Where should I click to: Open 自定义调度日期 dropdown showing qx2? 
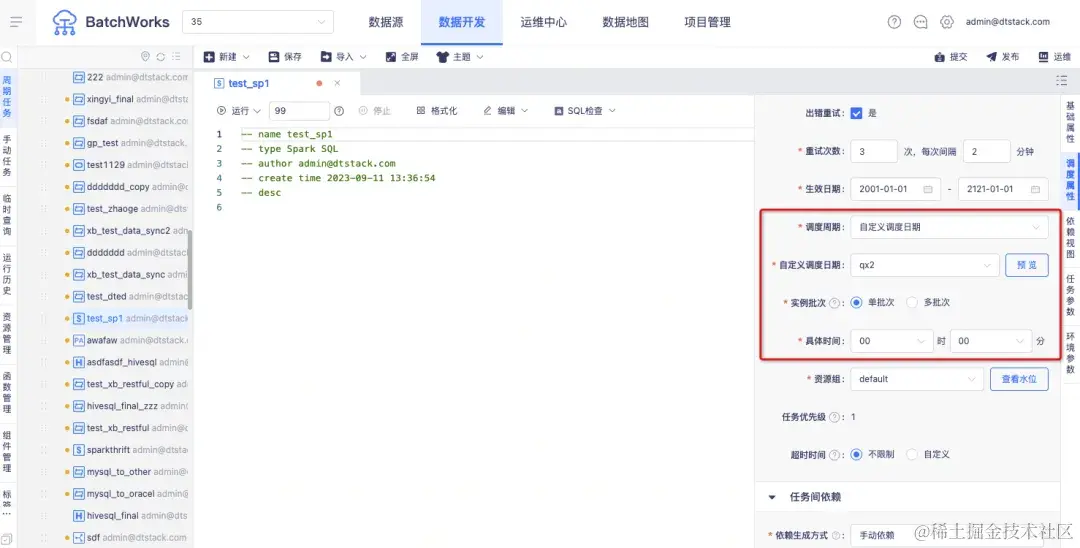click(x=924, y=265)
